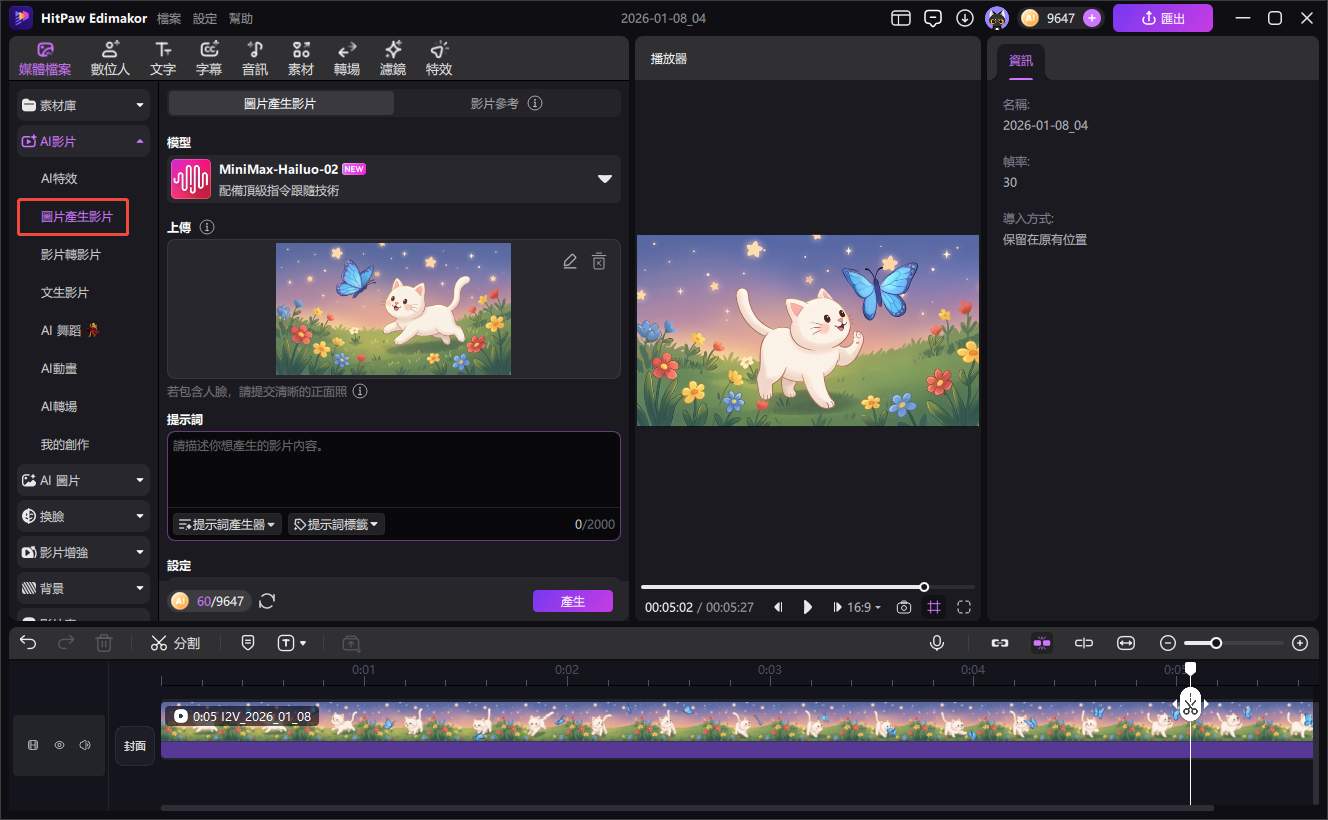The width and height of the screenshot is (1328, 820).
Task: Open the 數位人 digital human tab
Action: click(110, 59)
